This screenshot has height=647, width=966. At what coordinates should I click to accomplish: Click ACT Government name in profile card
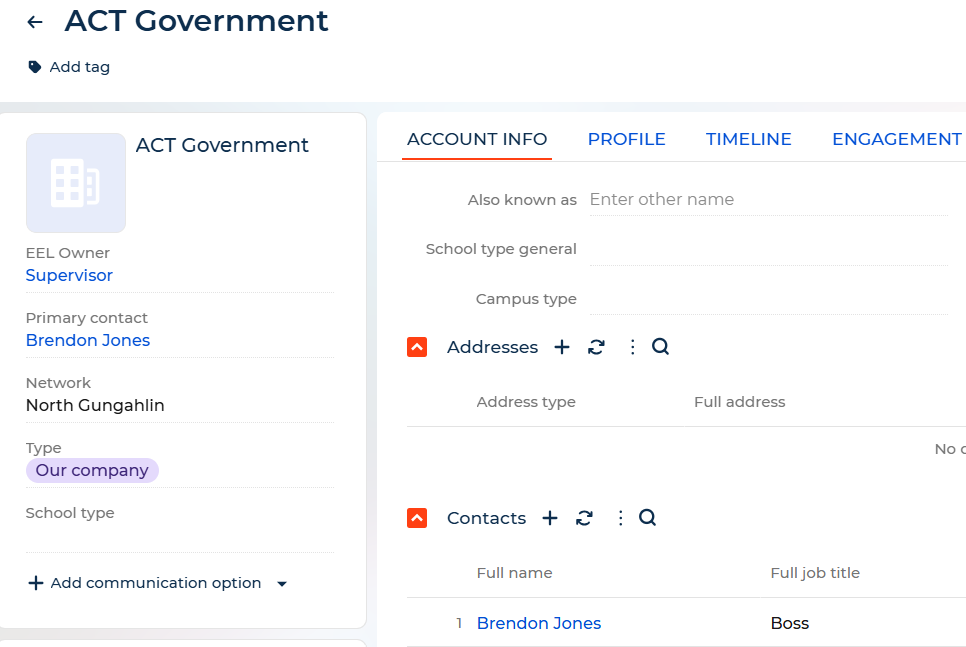[222, 145]
